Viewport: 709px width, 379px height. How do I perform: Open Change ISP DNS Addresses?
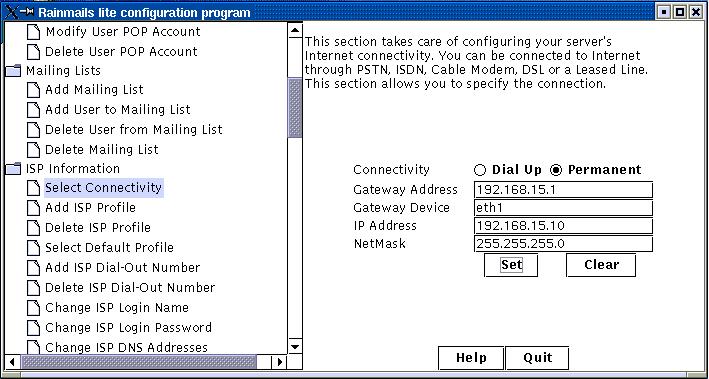pyautogui.click(x=127, y=347)
